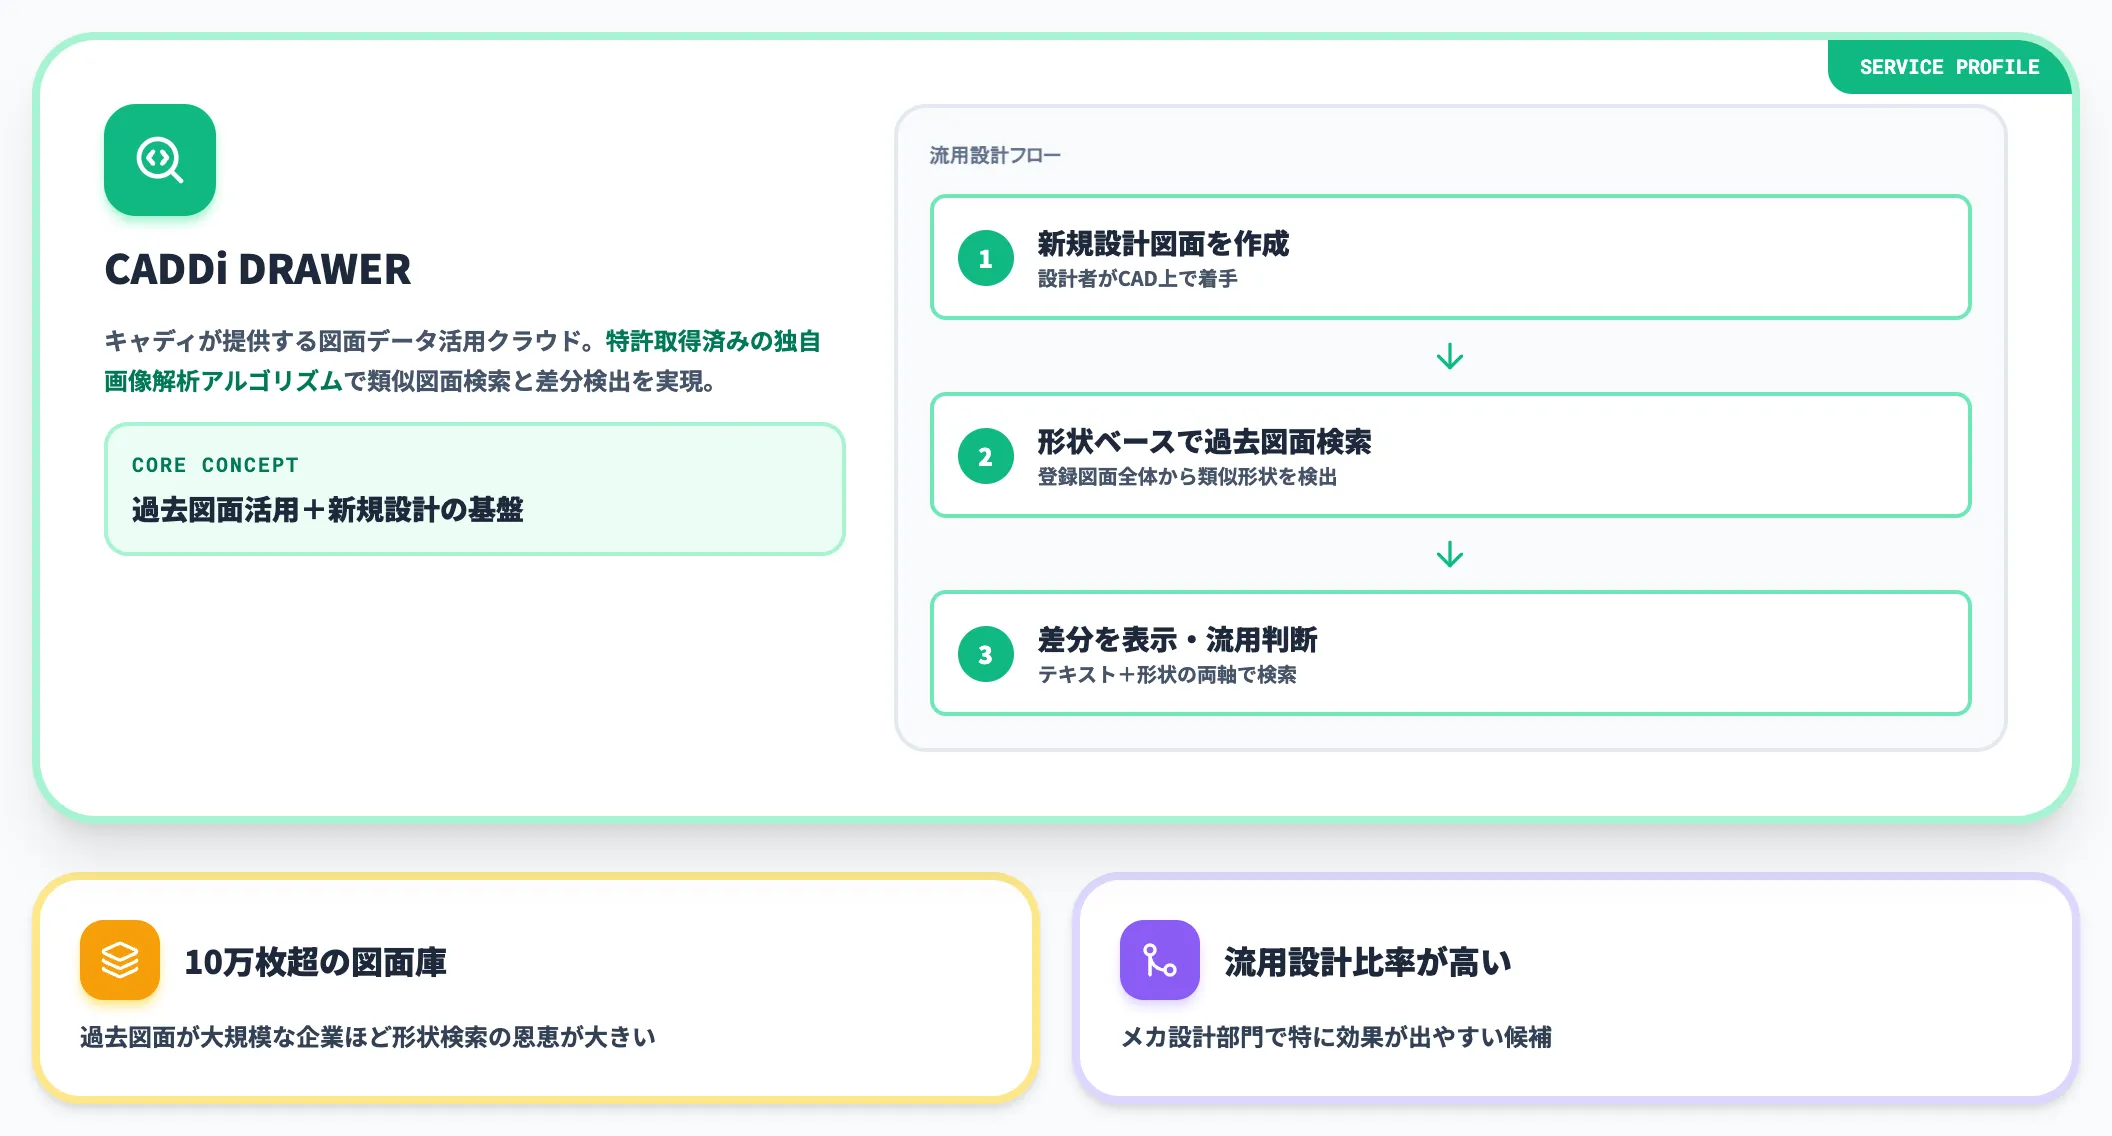Viewport: 2112px width, 1136px height.
Task: Click the 過去図面活用＋新規設計の基盤 text
Action: pyautogui.click(x=327, y=510)
